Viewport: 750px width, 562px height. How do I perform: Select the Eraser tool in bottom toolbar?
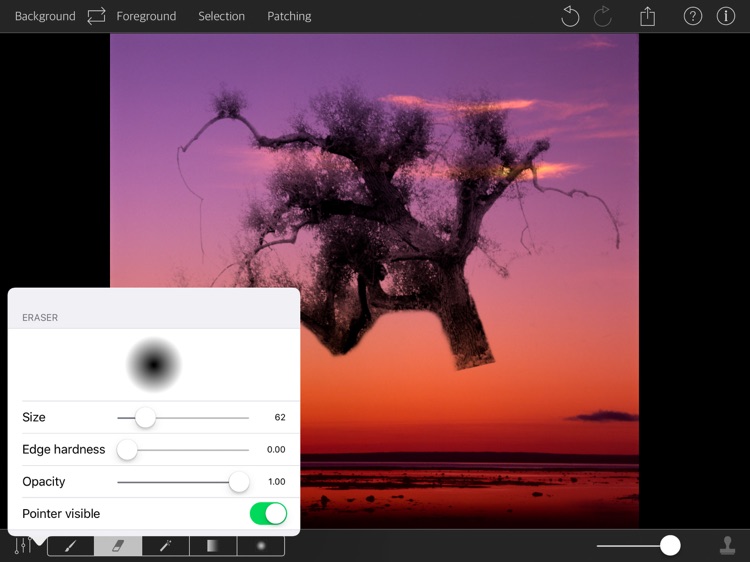click(118, 546)
